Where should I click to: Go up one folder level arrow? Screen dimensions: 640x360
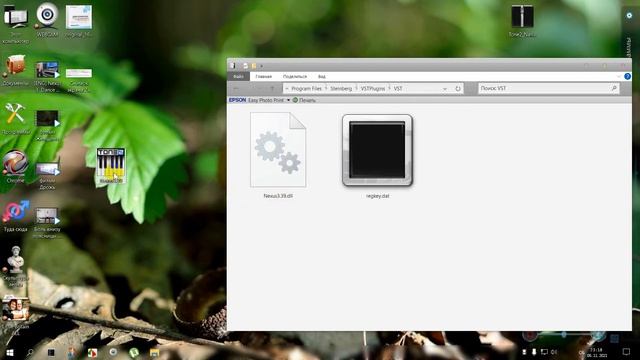point(272,89)
